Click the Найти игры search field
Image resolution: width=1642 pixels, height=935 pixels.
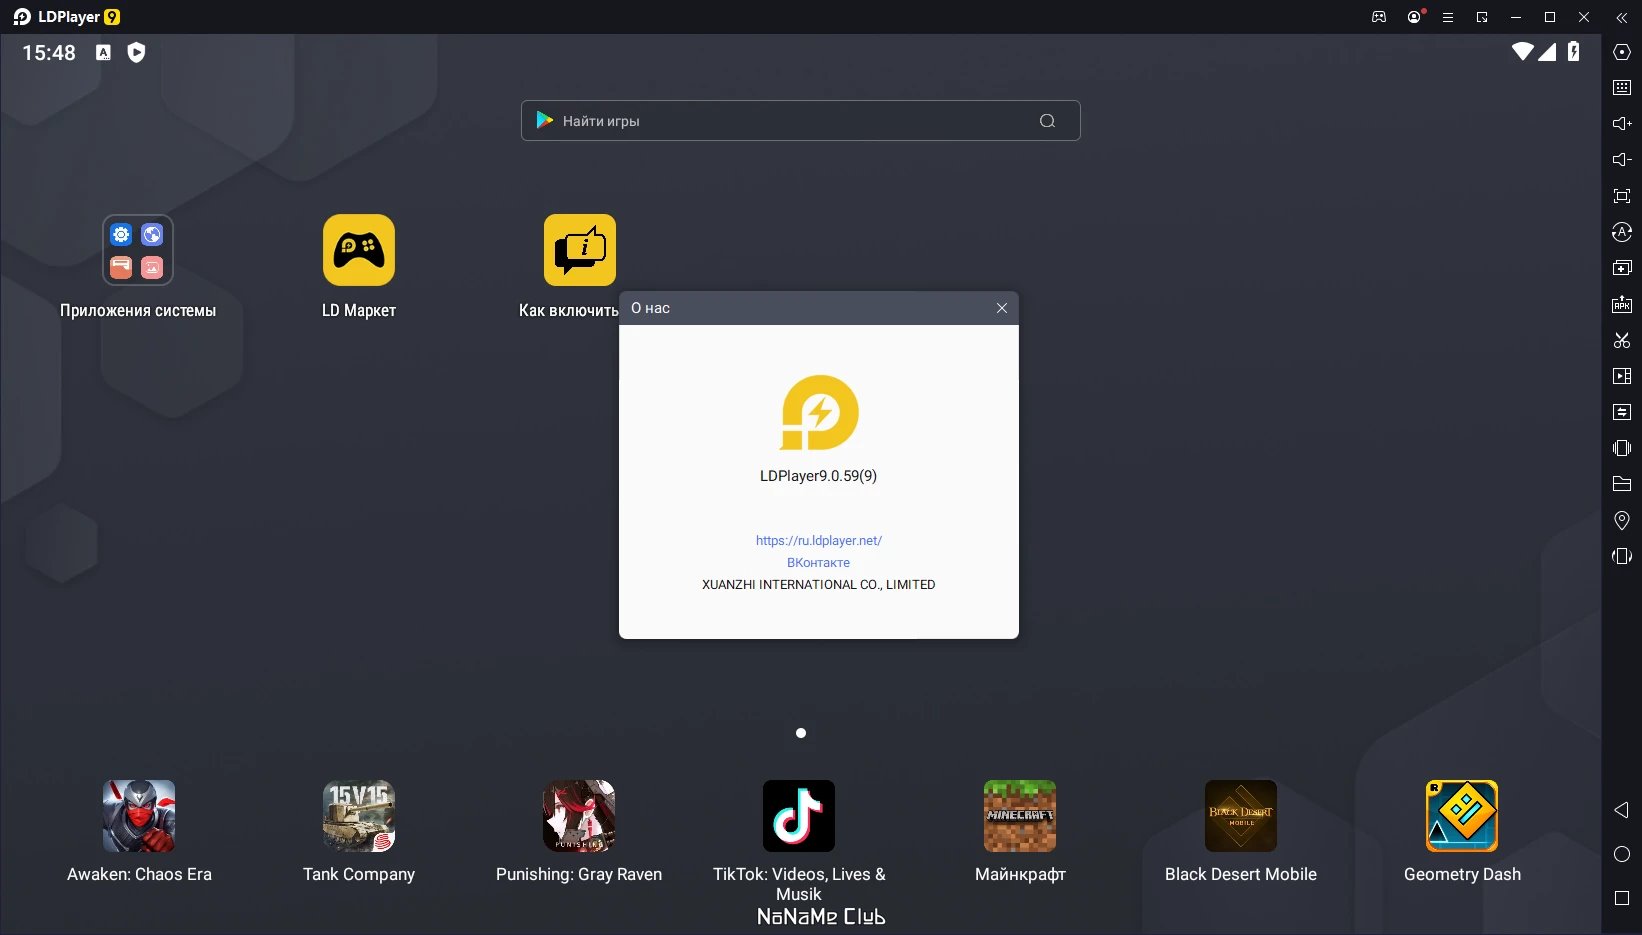800,120
